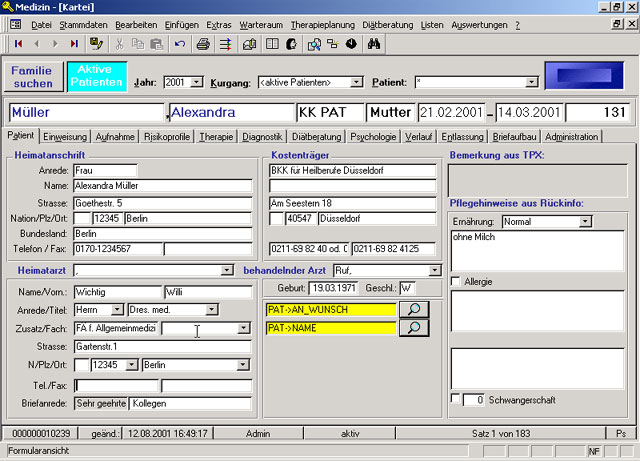Click the Briefanrede Kollegen field
Image resolution: width=640 pixels, height=461 pixels.
[x=190, y=403]
